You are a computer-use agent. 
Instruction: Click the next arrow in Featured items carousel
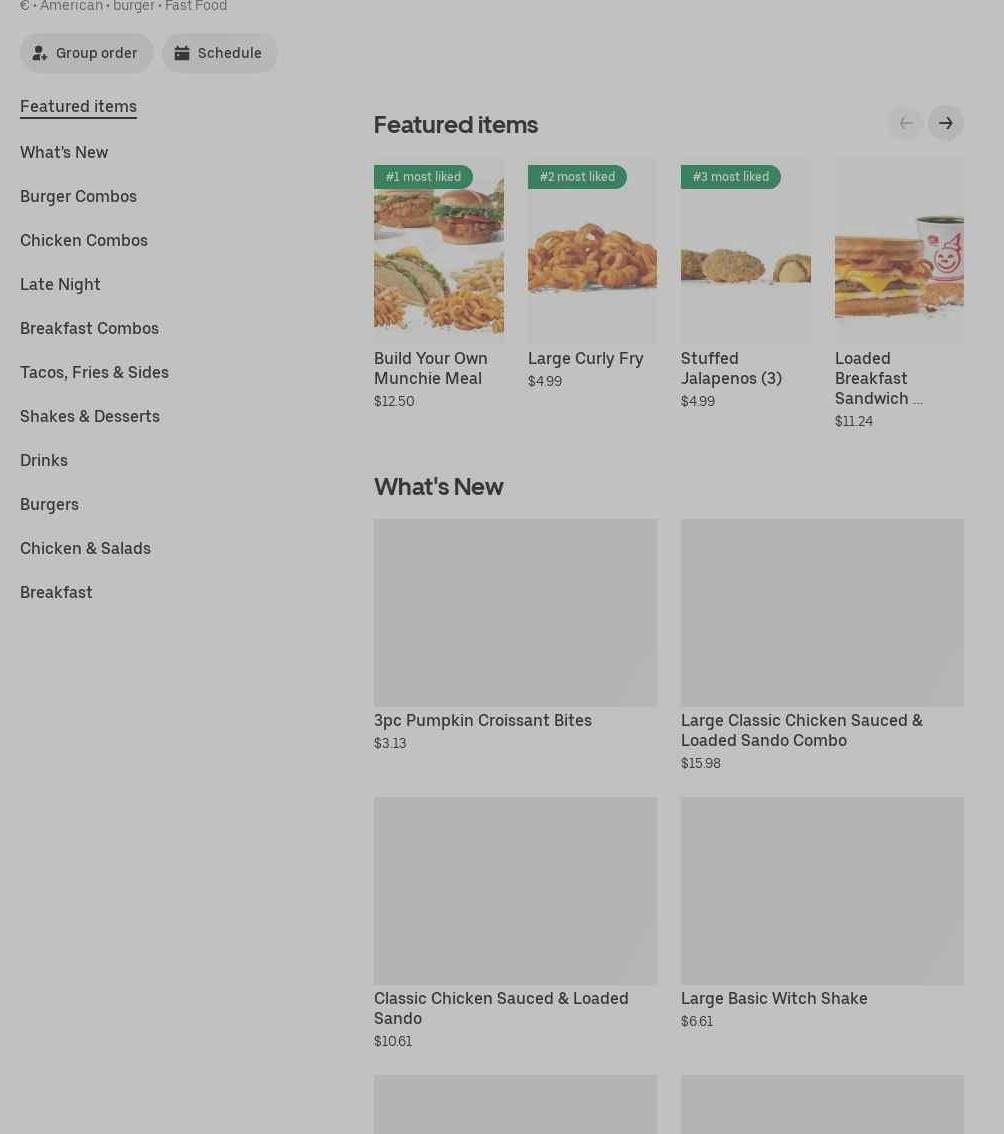click(945, 123)
